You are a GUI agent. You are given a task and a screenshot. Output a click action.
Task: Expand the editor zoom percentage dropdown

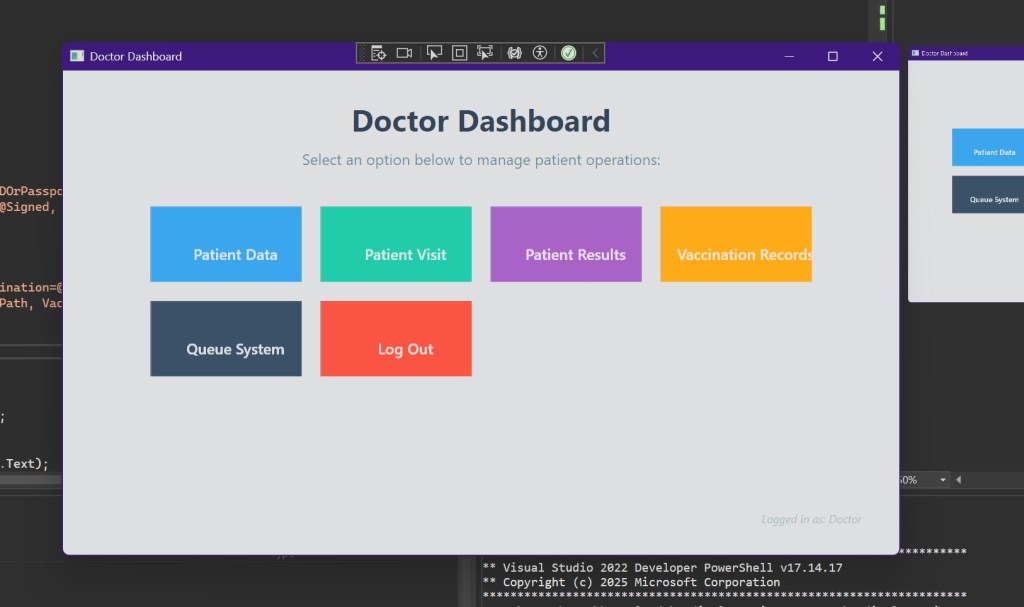pyautogui.click(x=942, y=480)
